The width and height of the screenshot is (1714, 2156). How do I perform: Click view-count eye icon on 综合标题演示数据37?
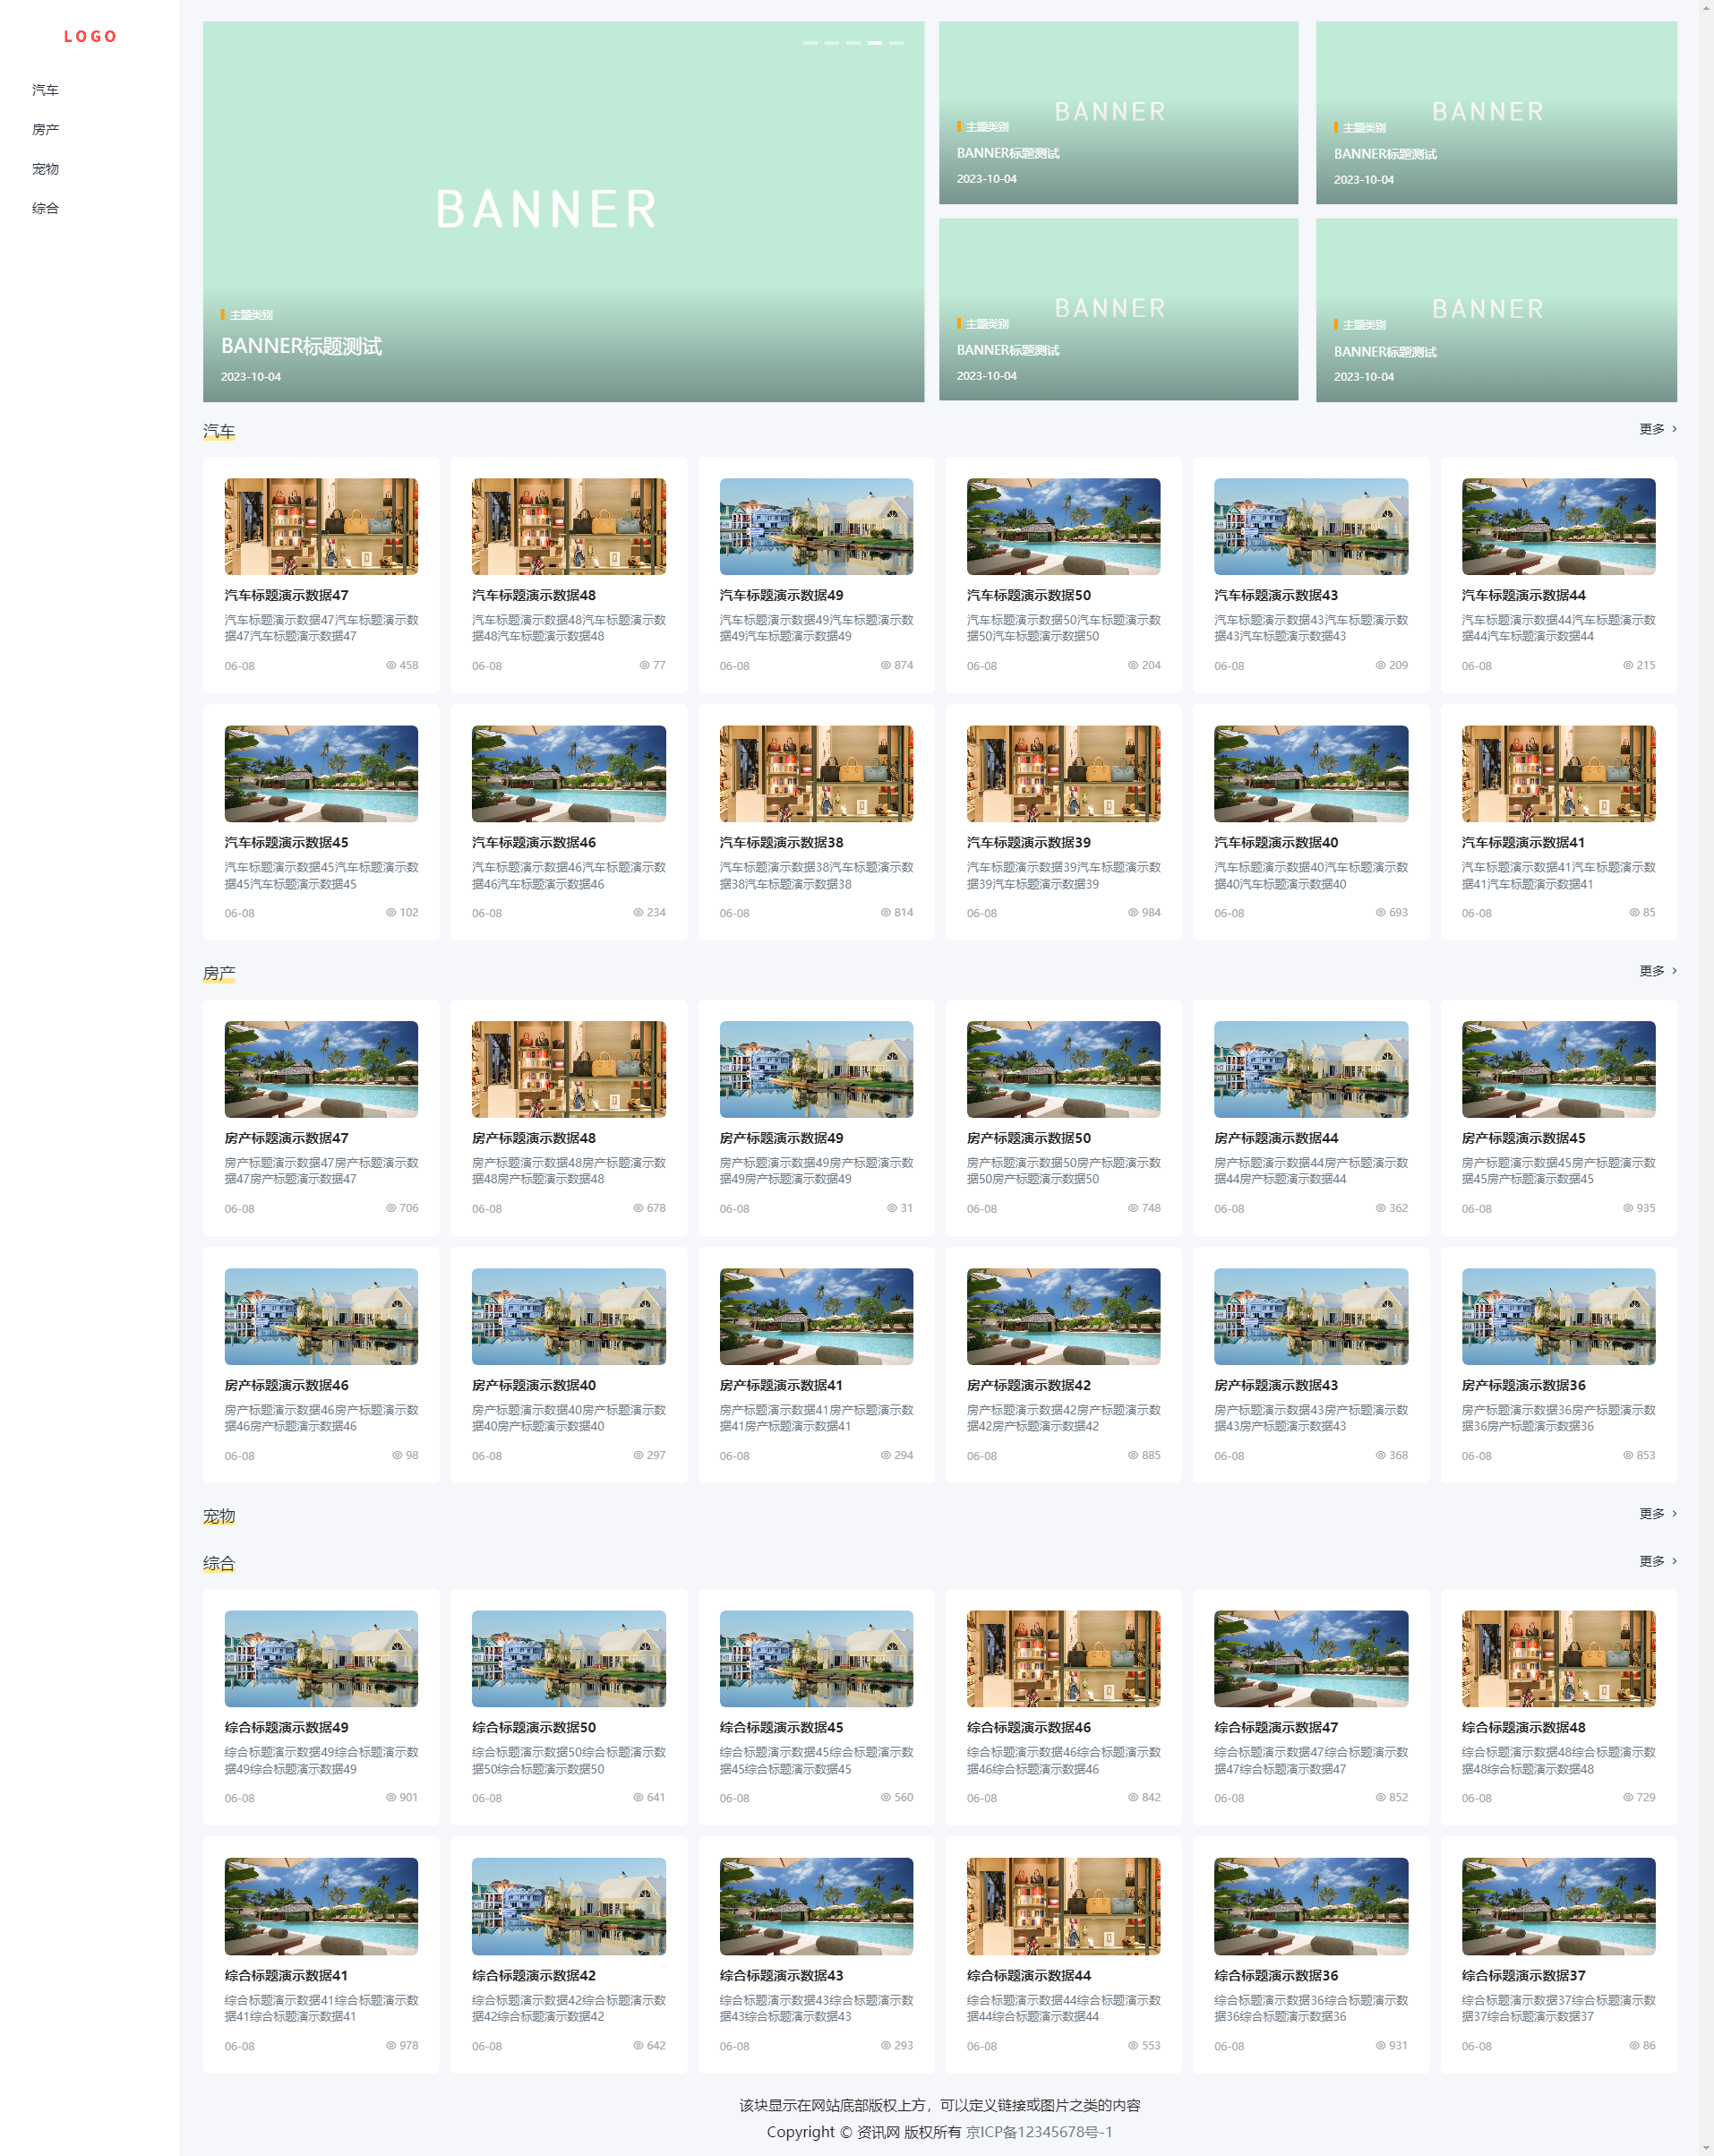coord(1634,2045)
